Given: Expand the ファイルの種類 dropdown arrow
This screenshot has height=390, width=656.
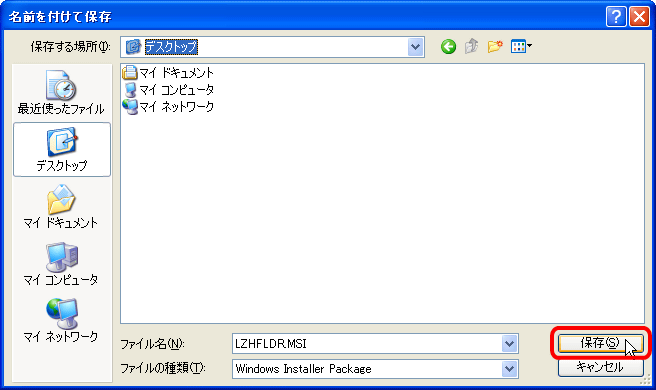Looking at the screenshot, I should [509, 369].
